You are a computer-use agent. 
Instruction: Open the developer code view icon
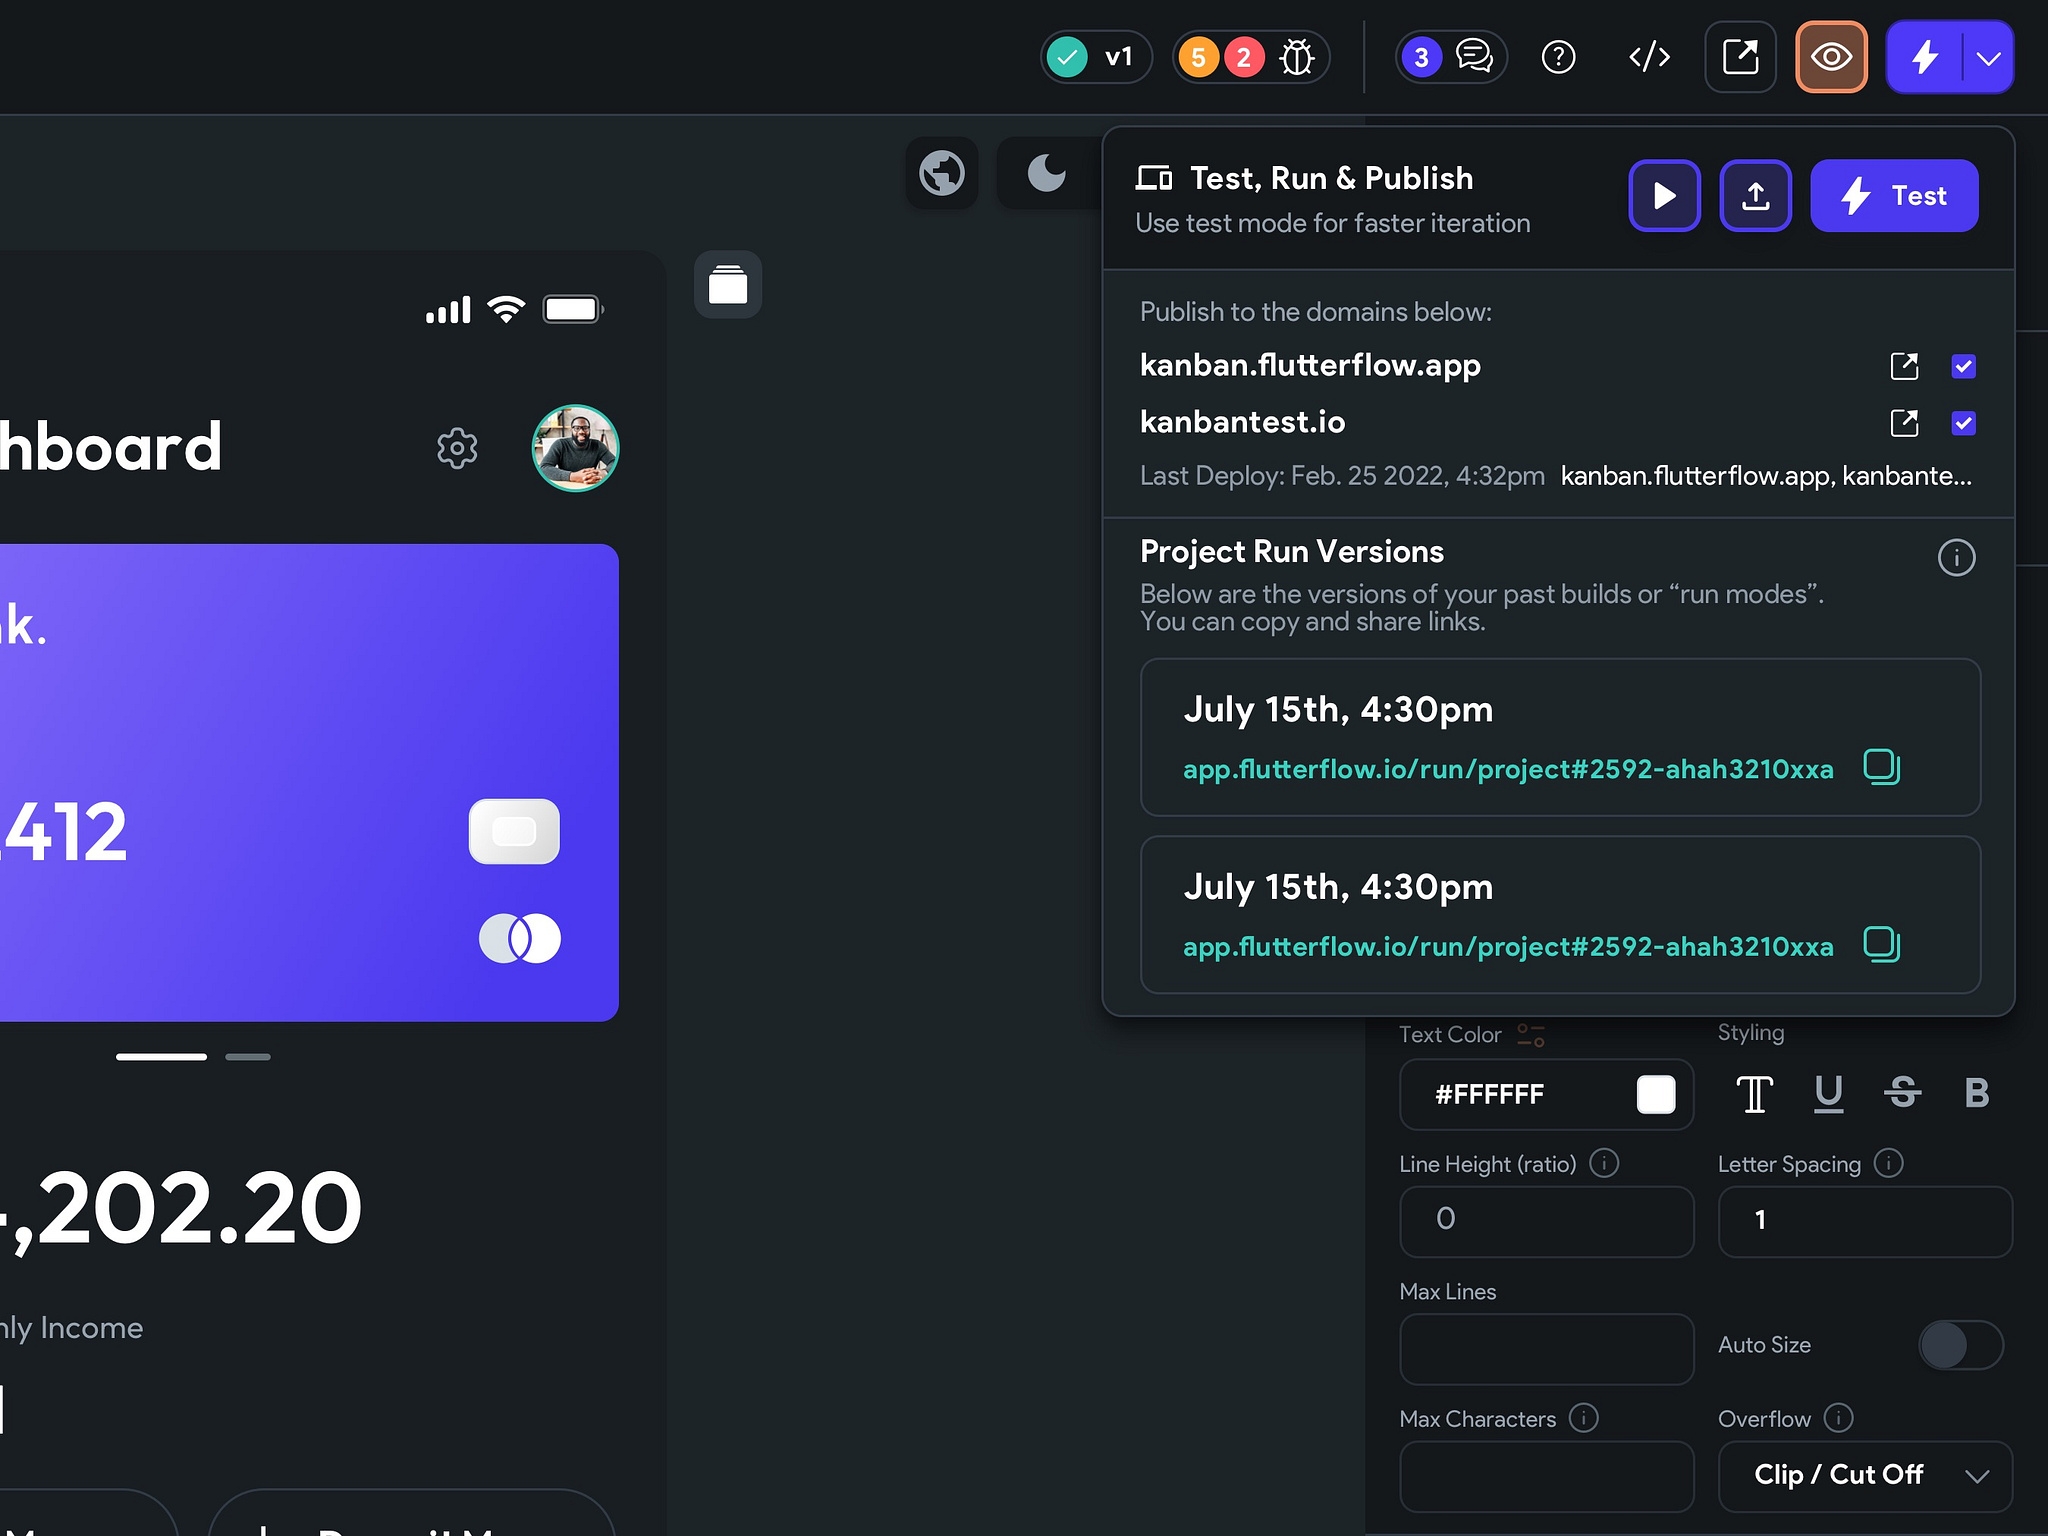[1649, 58]
